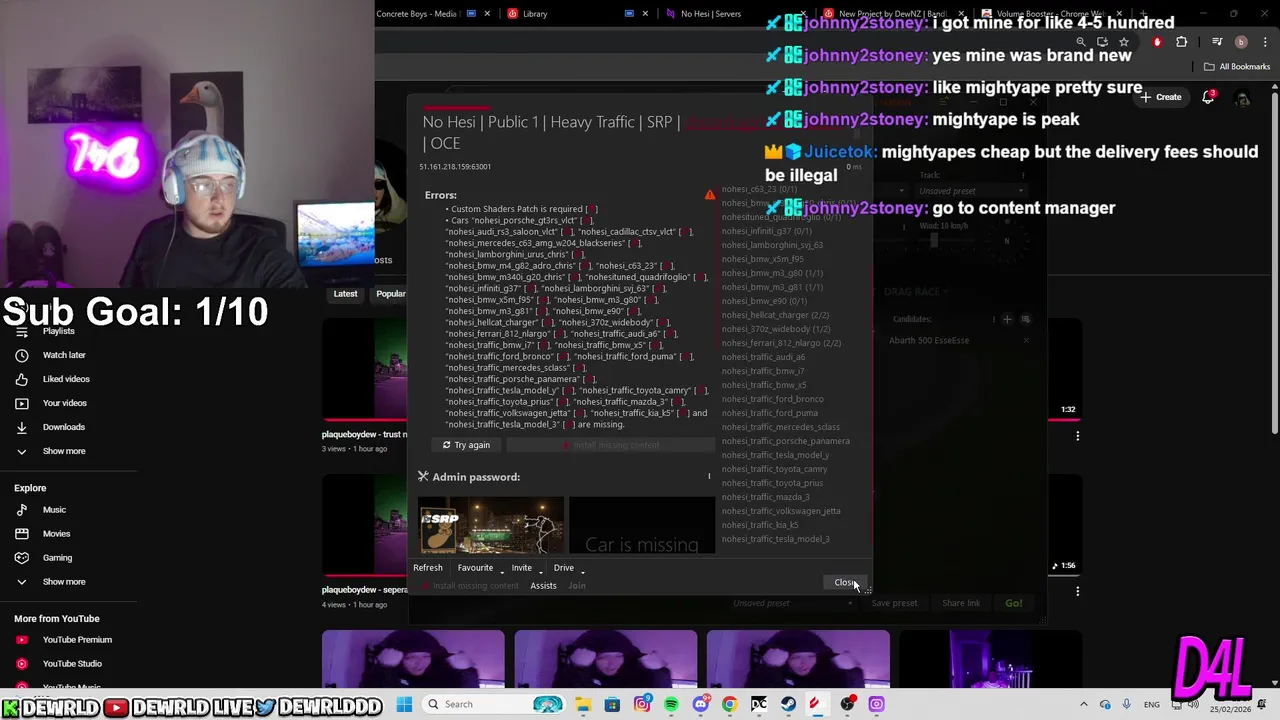Viewport: 1280px width, 720px height.
Task: Open Gaming in Explore section
Action: click(57, 558)
